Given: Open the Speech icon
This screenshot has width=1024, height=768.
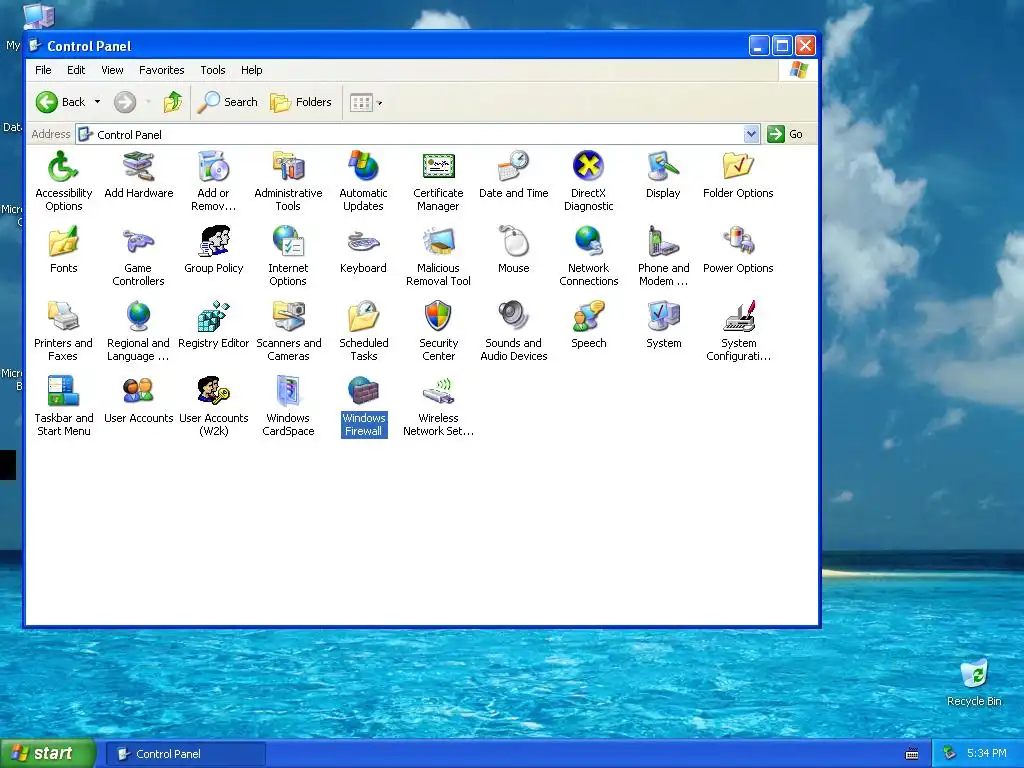Looking at the screenshot, I should tap(588, 325).
